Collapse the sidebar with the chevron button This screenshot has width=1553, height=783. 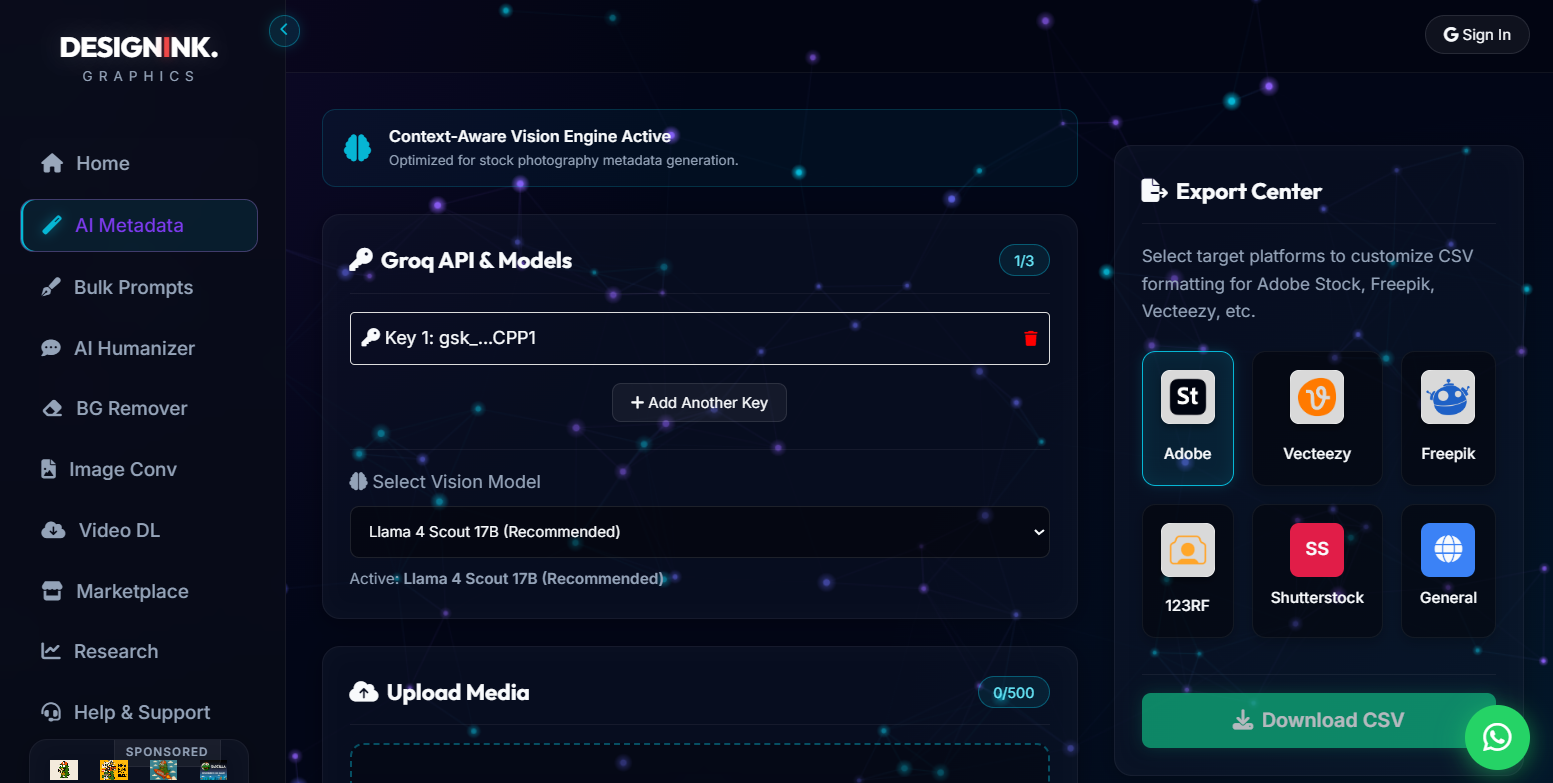(x=284, y=31)
